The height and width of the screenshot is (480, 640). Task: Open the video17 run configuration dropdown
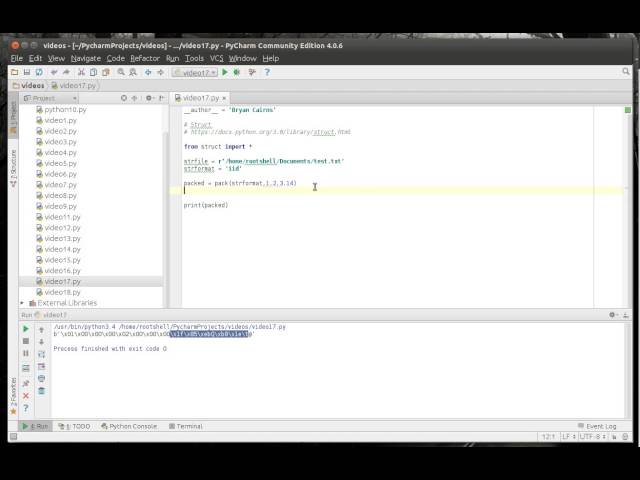pos(195,73)
